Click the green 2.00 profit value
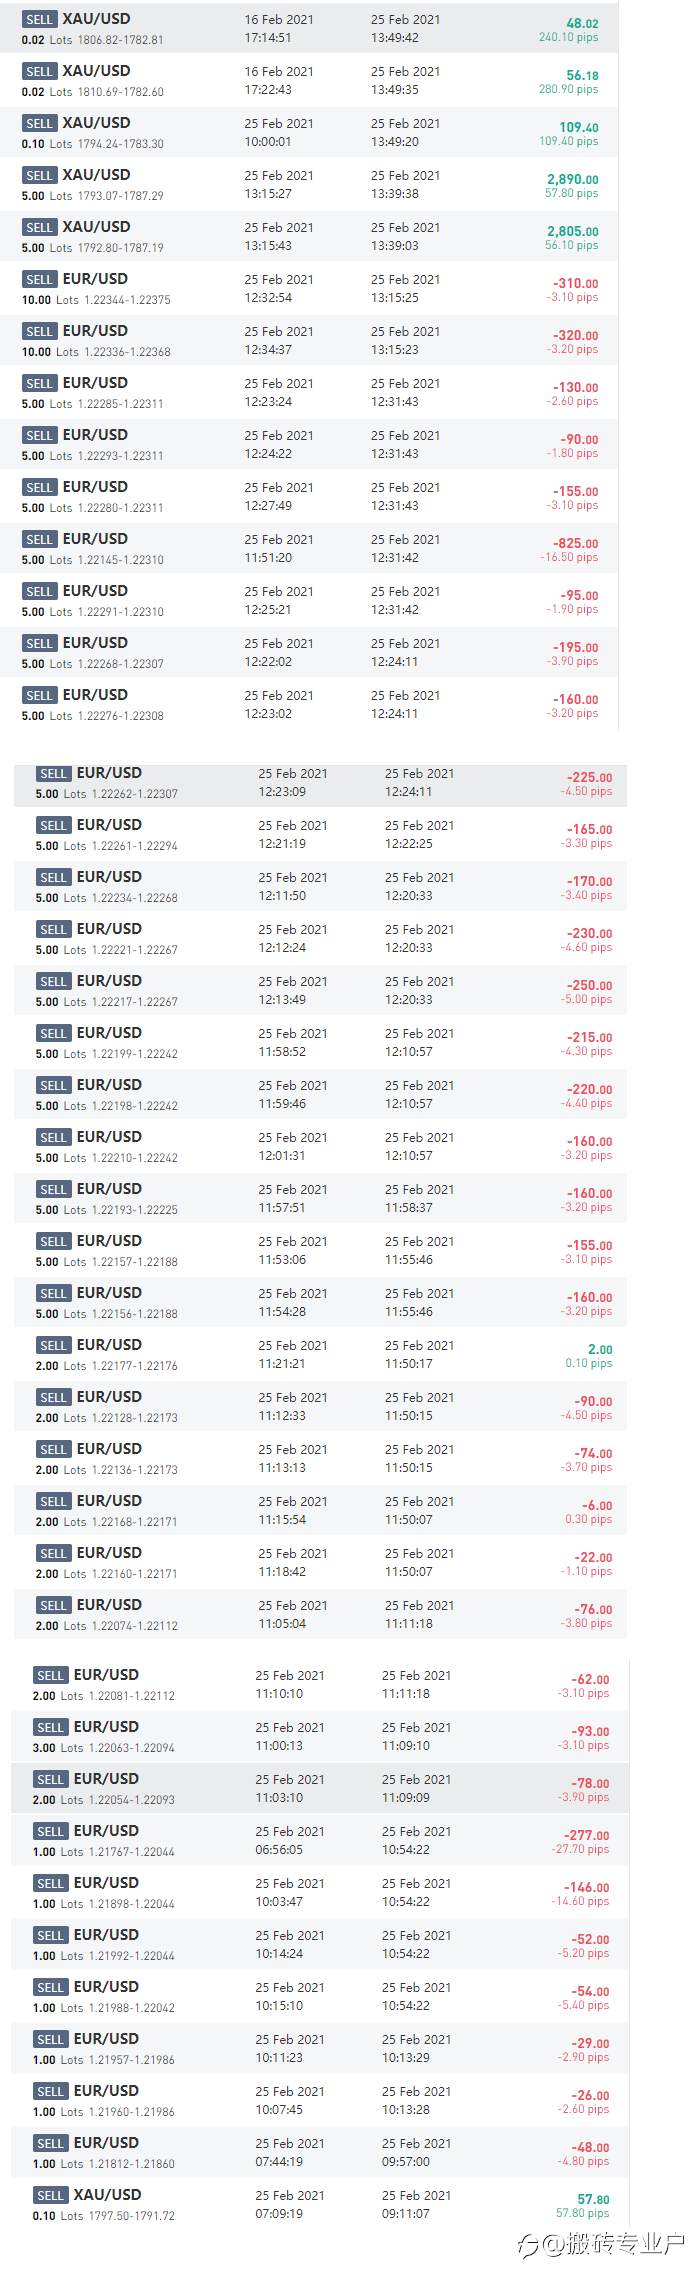This screenshot has width=692, height=2287. tap(600, 1349)
